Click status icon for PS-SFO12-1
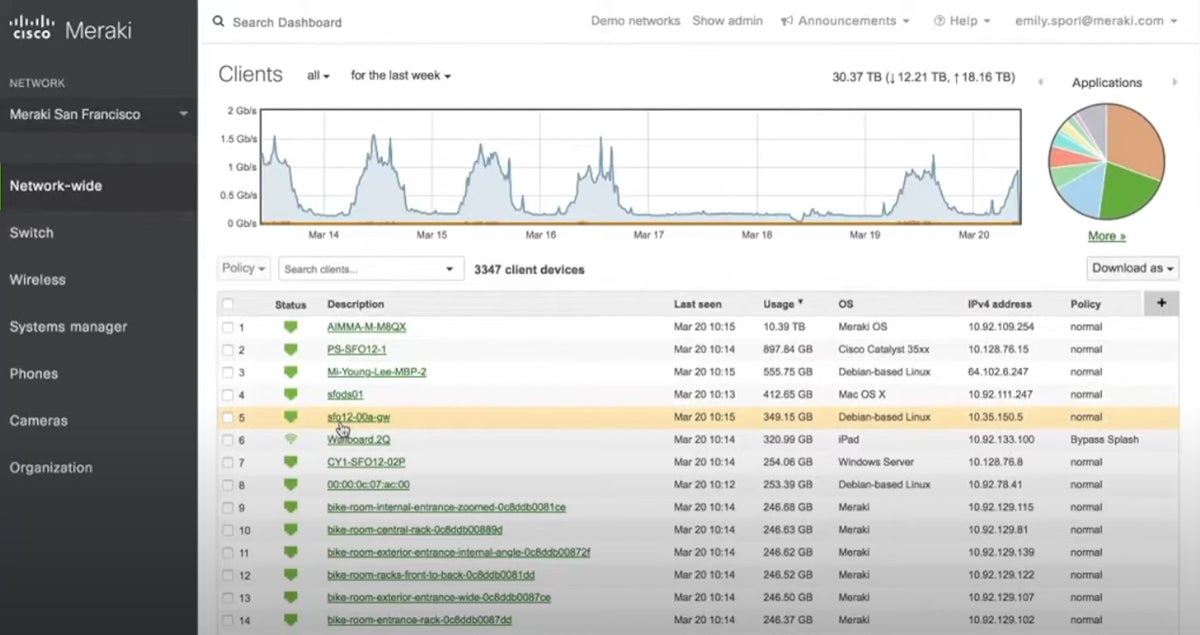The image size is (1200, 635). coord(291,349)
